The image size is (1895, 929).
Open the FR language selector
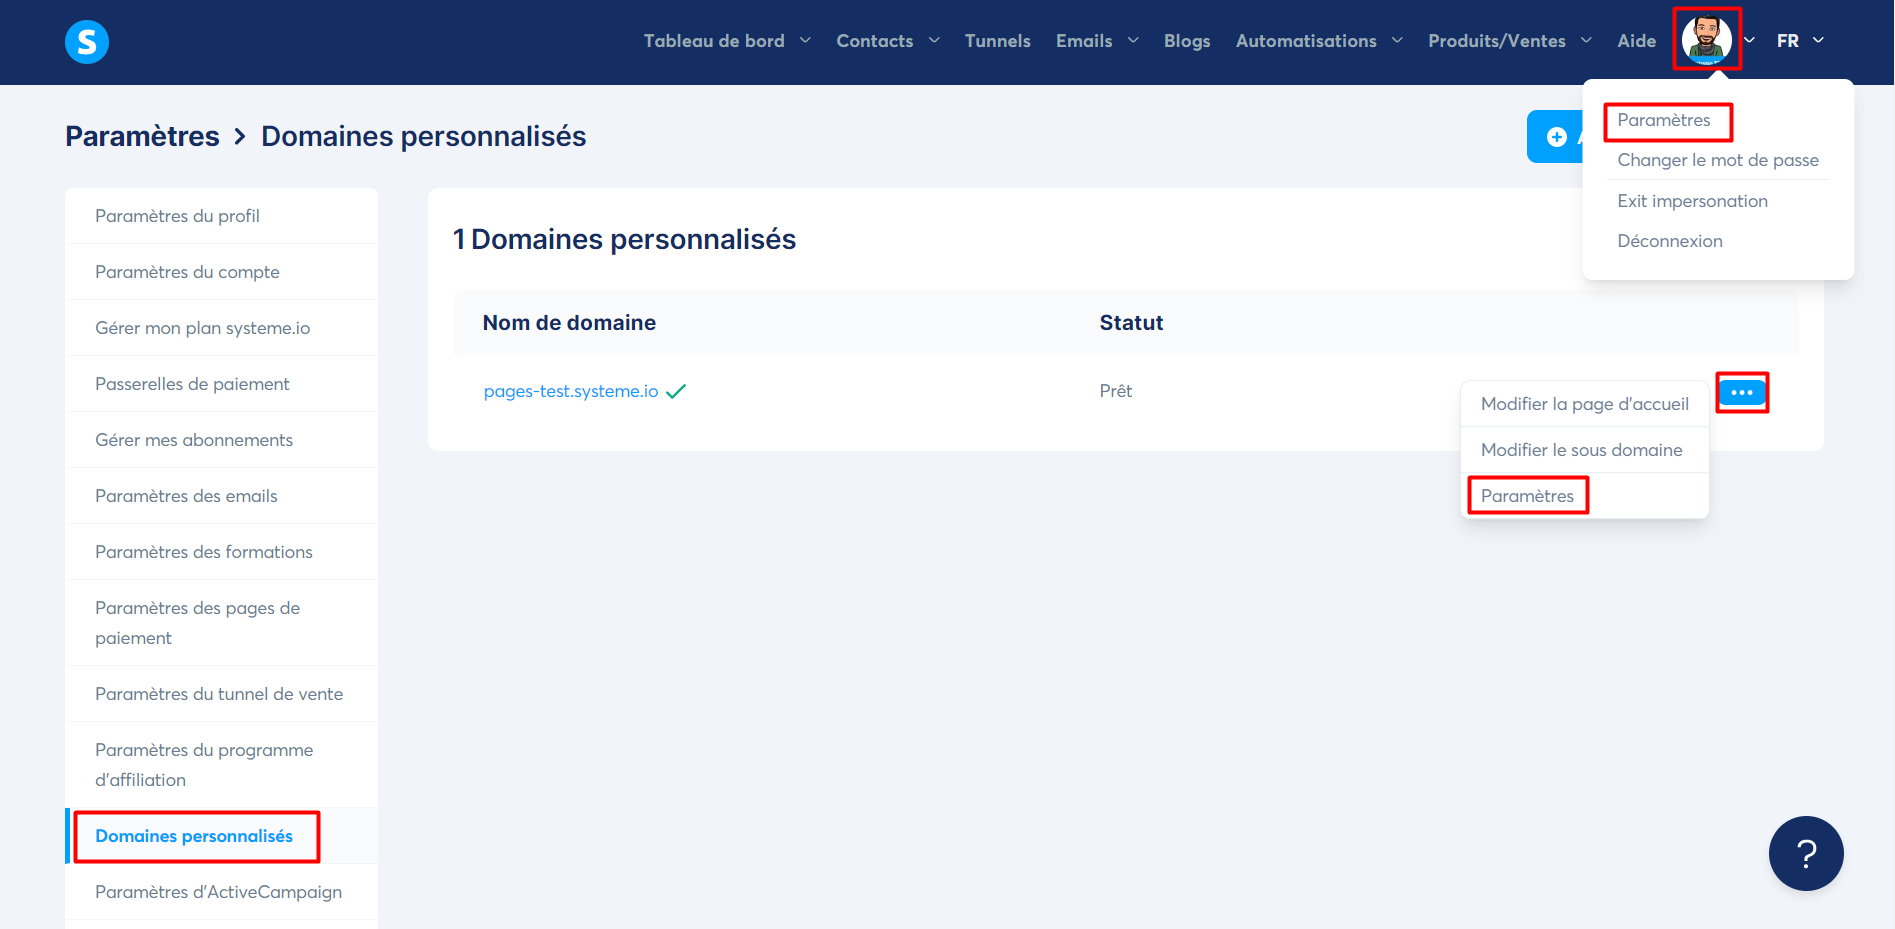click(x=1800, y=40)
